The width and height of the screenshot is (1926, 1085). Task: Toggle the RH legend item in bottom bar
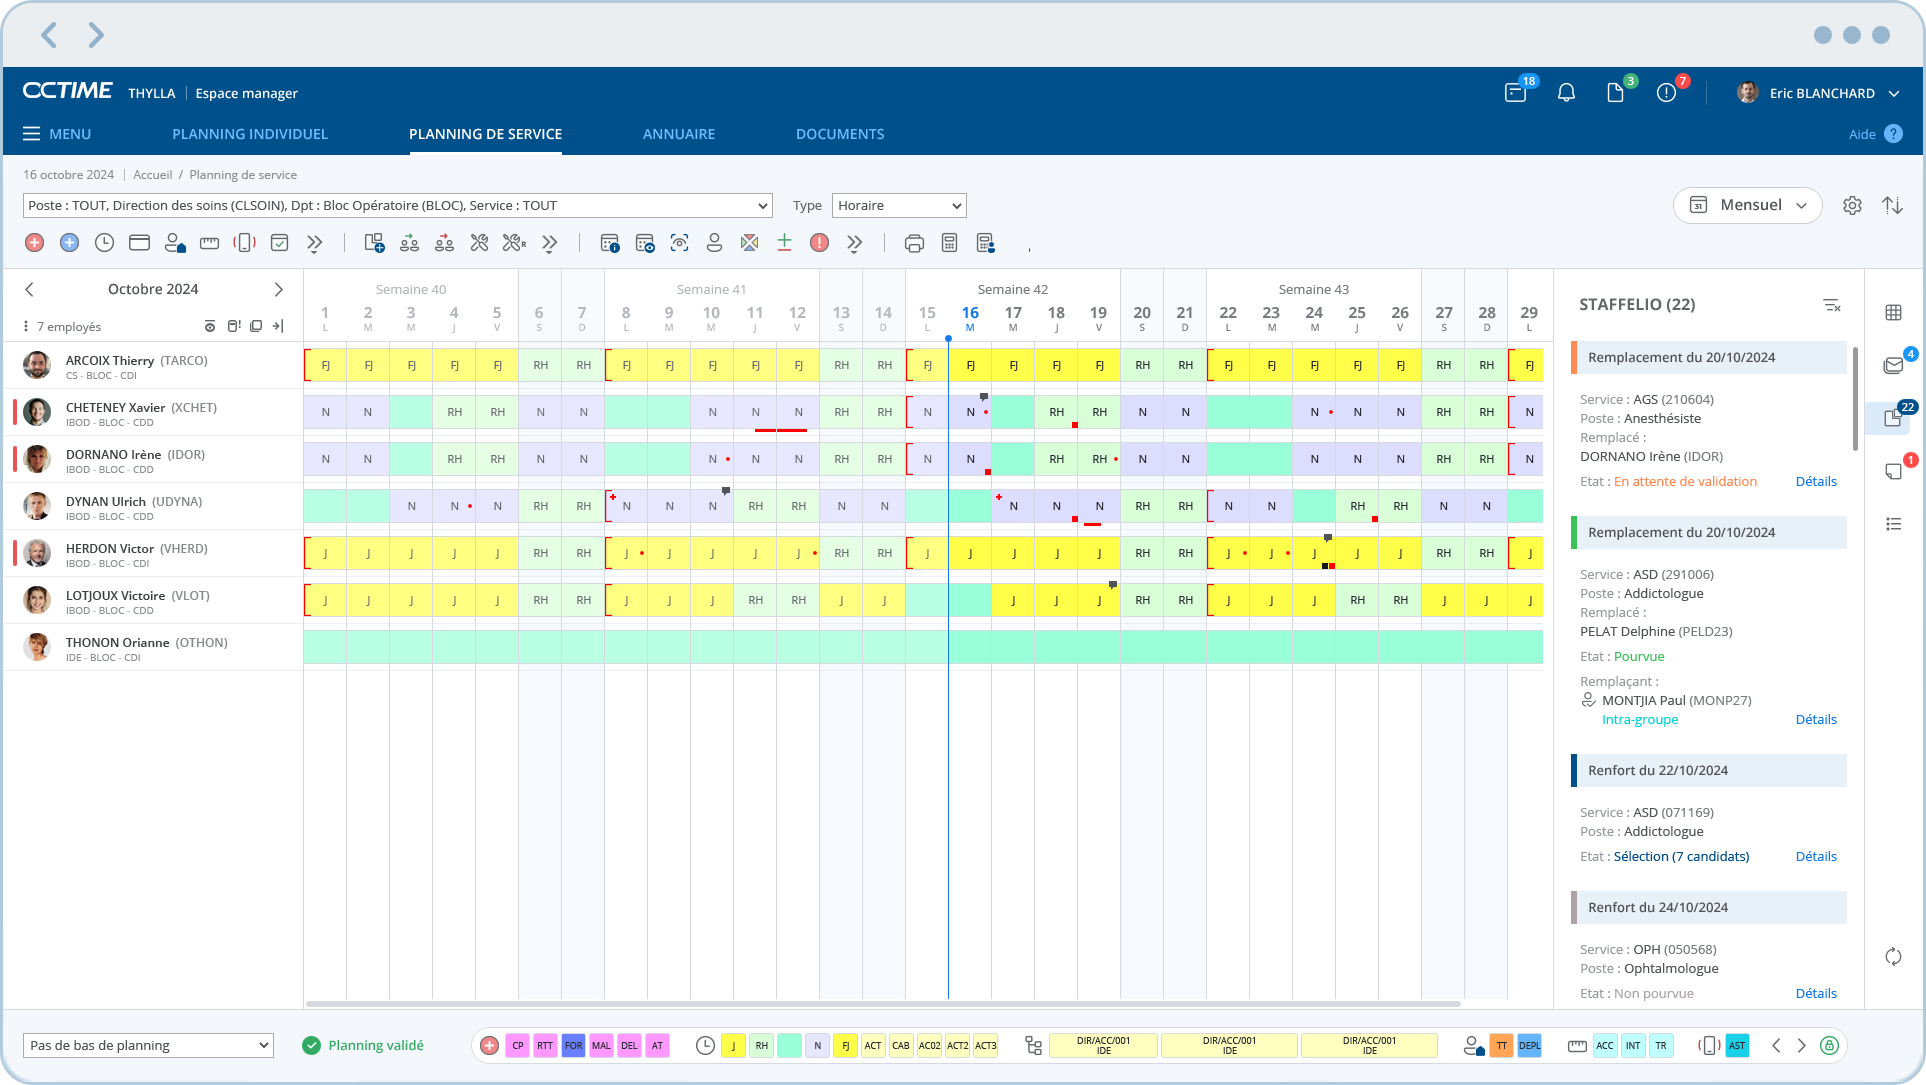tap(762, 1045)
